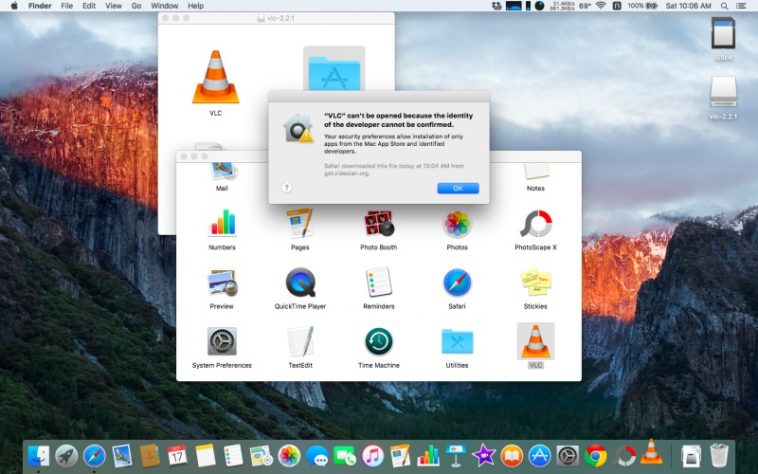Open the Window menu
Viewport: 758px width, 474px height.
(x=164, y=6)
